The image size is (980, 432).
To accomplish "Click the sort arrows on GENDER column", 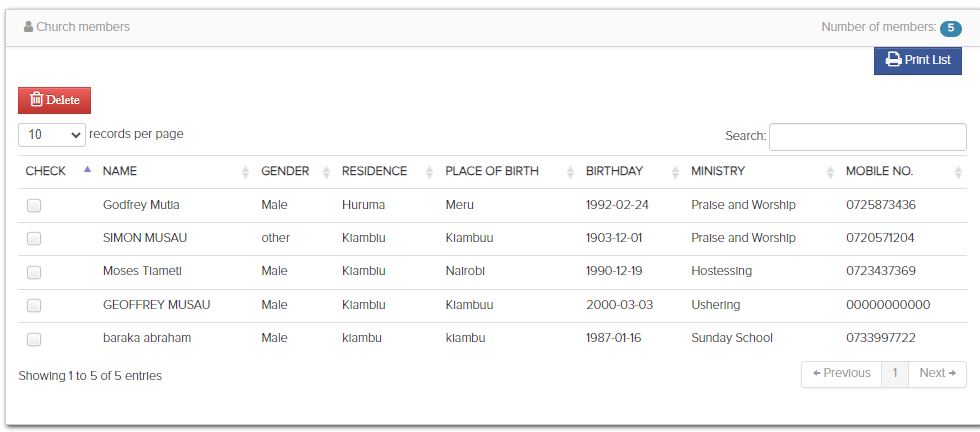I will 326,172.
